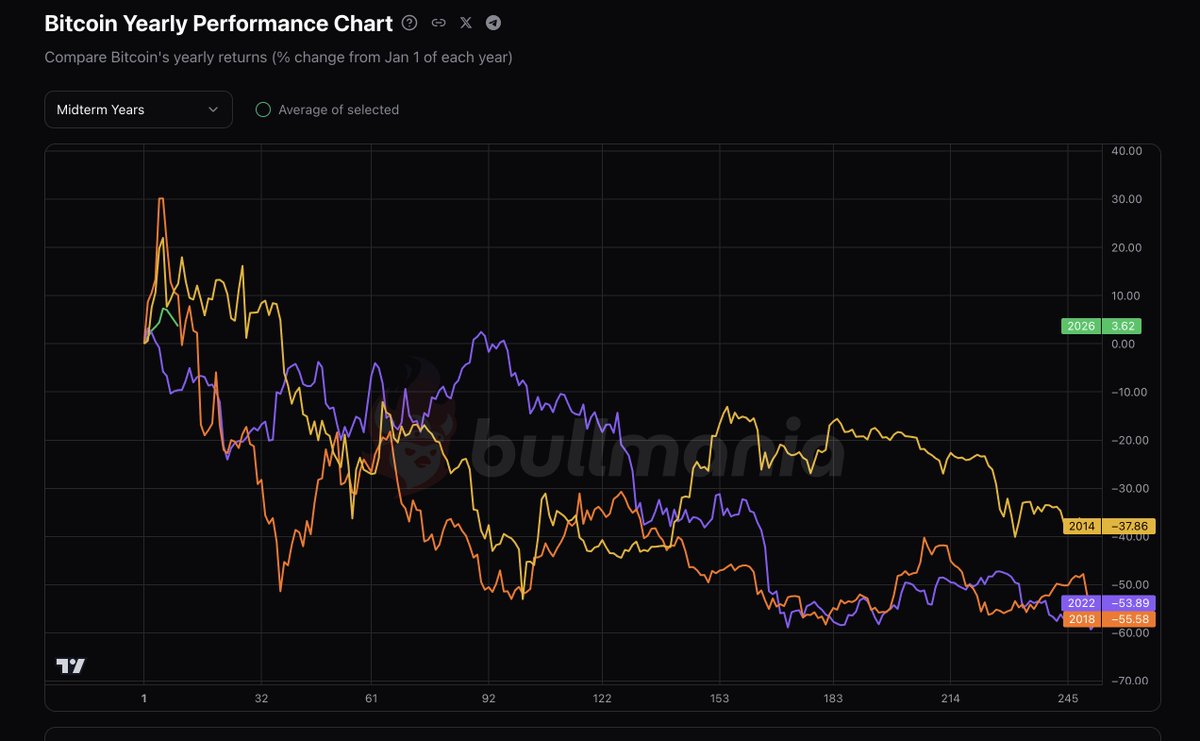Click x-axis day label 61
Viewport: 1200px width, 741px height.
coord(371,698)
